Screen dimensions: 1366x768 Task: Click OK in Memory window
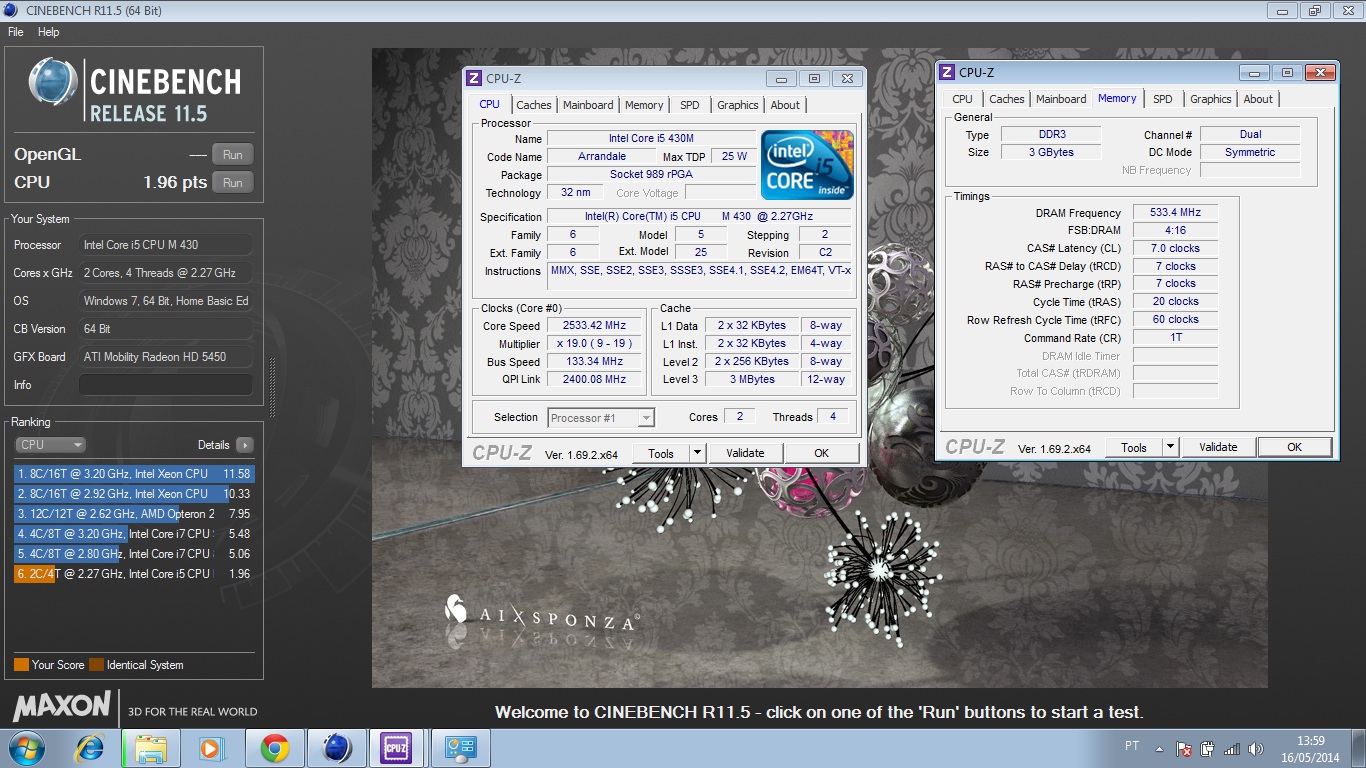[x=1294, y=447]
